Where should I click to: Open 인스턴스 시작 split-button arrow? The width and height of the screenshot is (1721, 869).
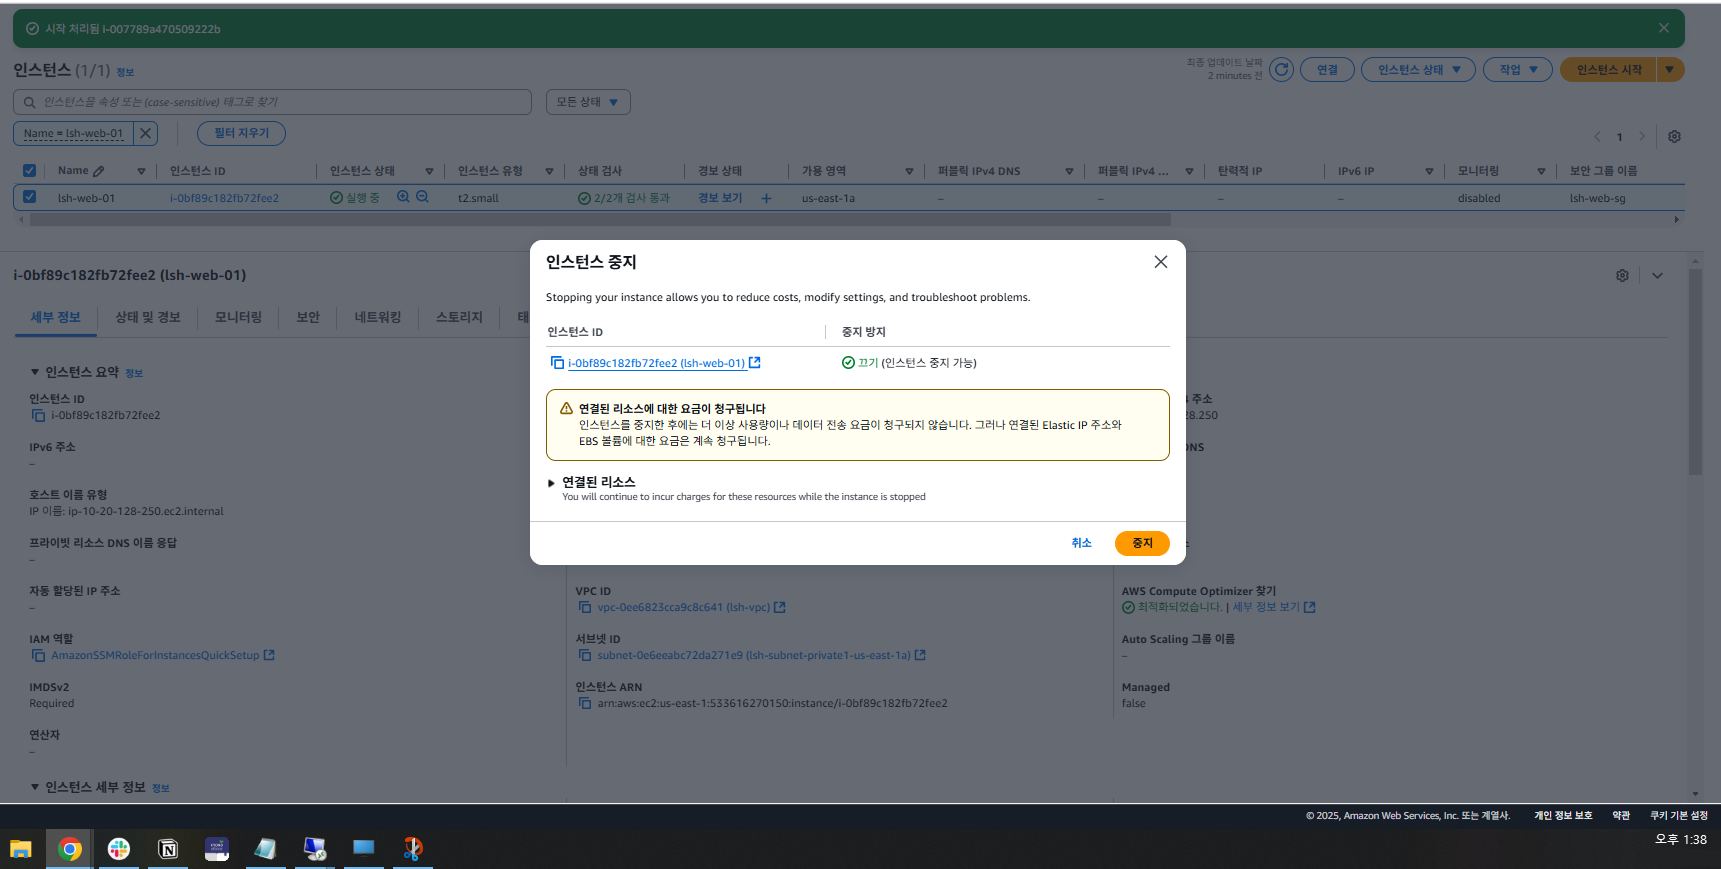pos(1669,70)
